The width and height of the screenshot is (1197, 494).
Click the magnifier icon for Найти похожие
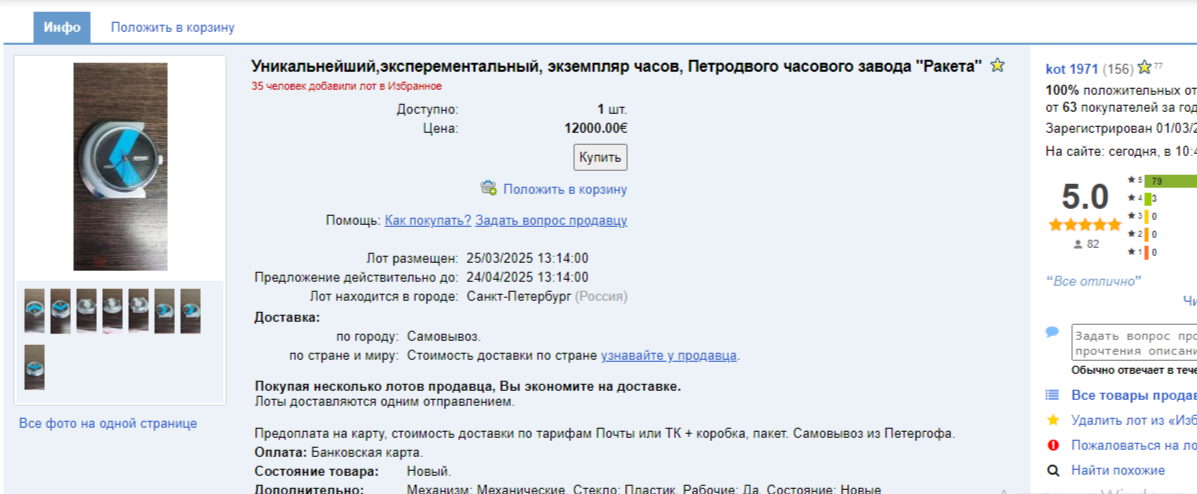tap(1052, 470)
